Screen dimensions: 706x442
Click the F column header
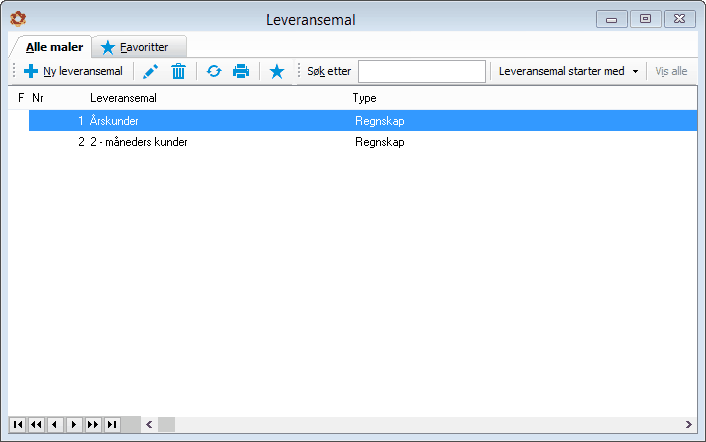coord(21,98)
